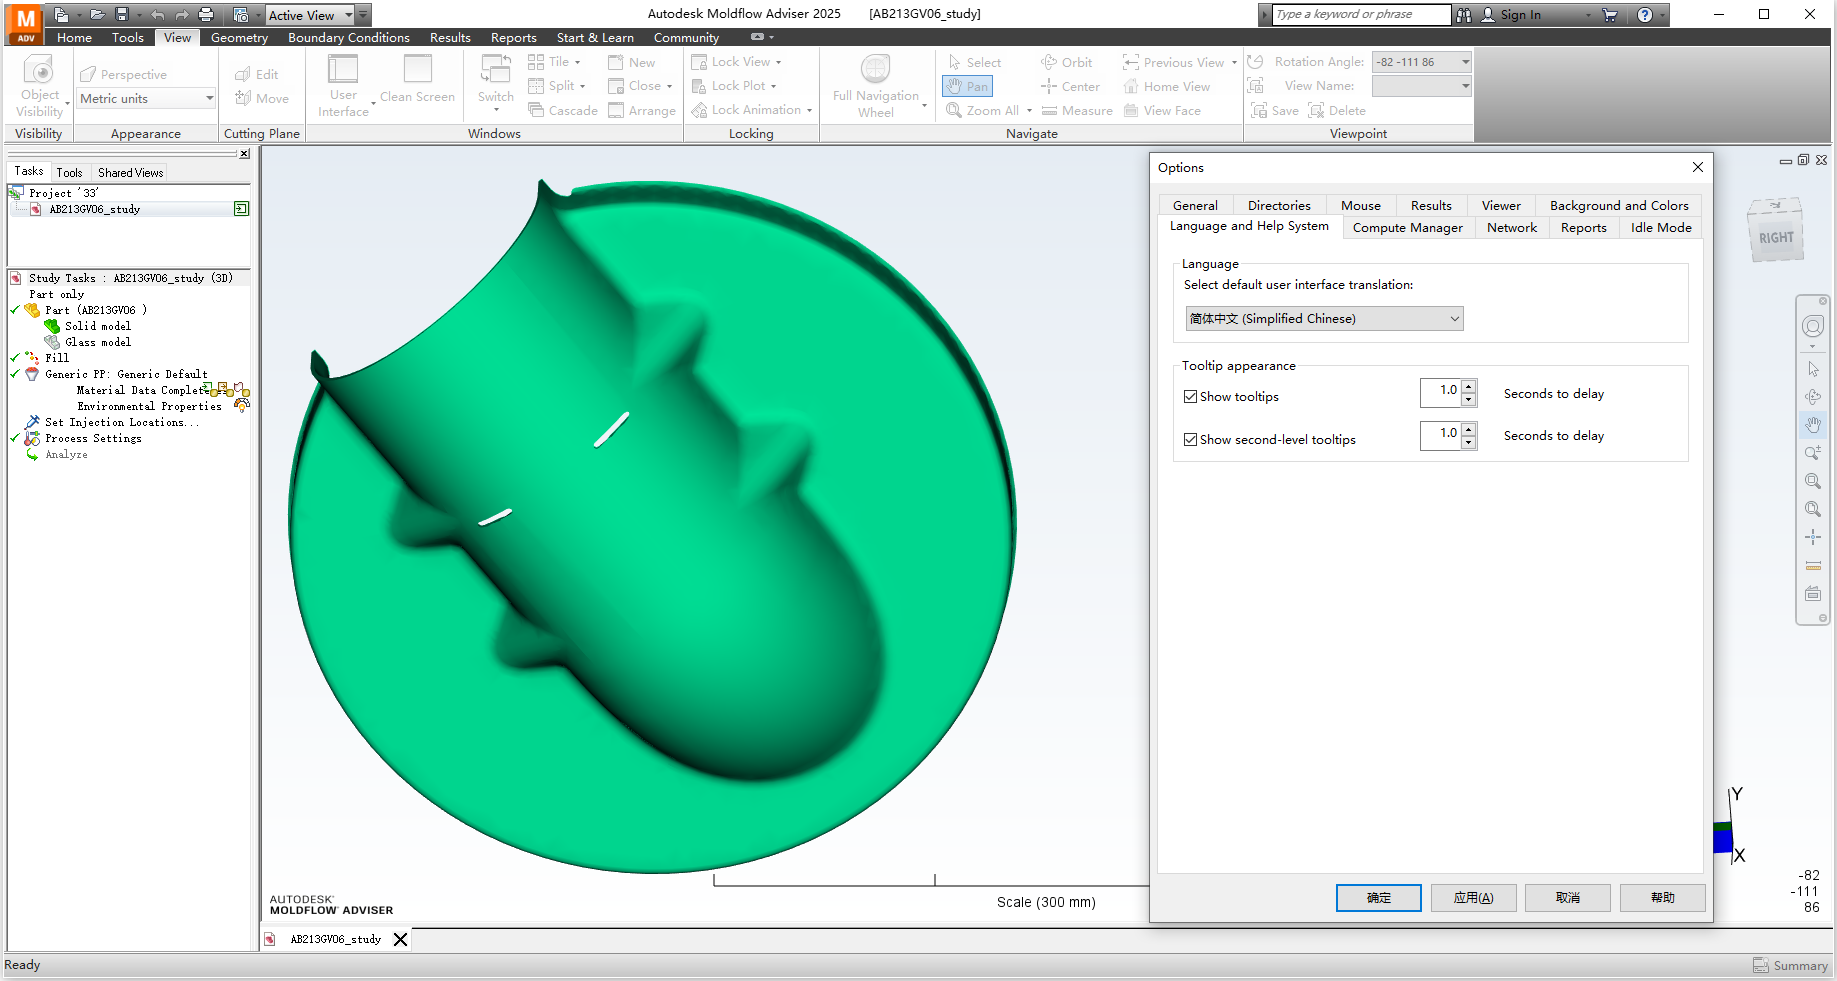Click the New window button
This screenshot has height=981, width=1837.
tap(632, 62)
